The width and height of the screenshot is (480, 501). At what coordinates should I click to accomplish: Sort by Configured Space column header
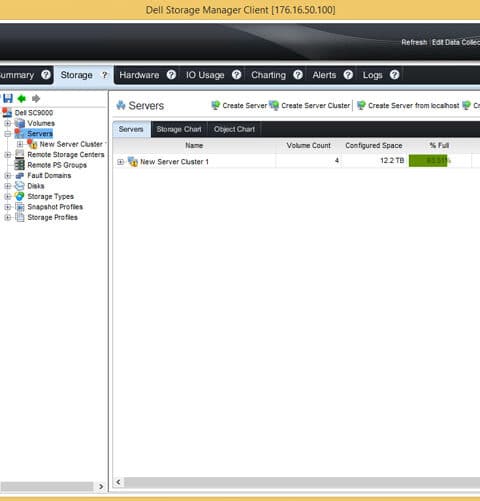(374, 145)
